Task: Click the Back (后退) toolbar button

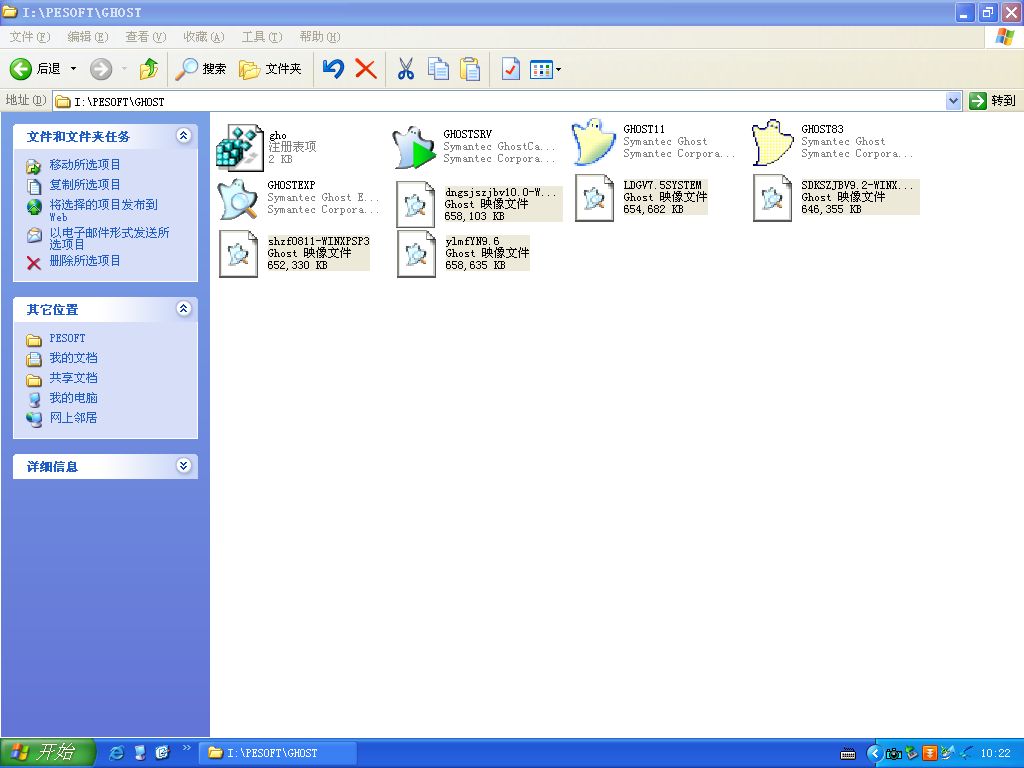Action: tap(35, 69)
